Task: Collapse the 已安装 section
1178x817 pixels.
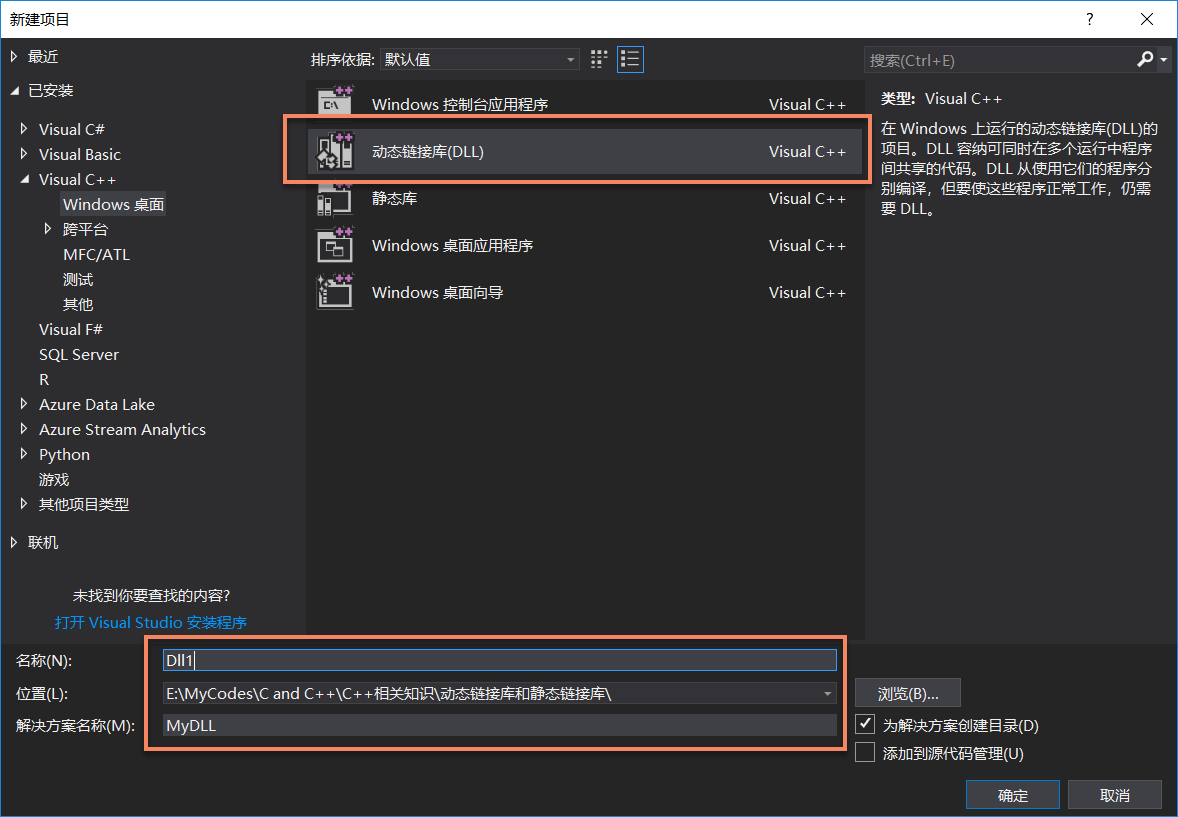Action: click(14, 91)
